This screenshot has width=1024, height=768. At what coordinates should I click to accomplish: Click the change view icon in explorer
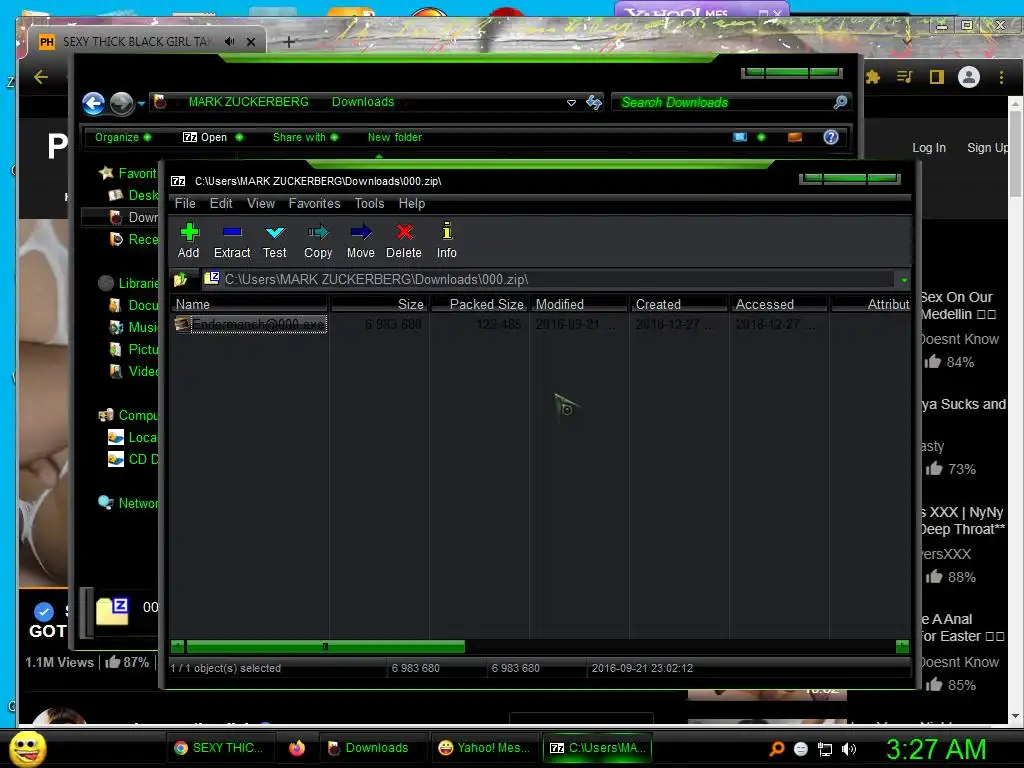coord(740,137)
